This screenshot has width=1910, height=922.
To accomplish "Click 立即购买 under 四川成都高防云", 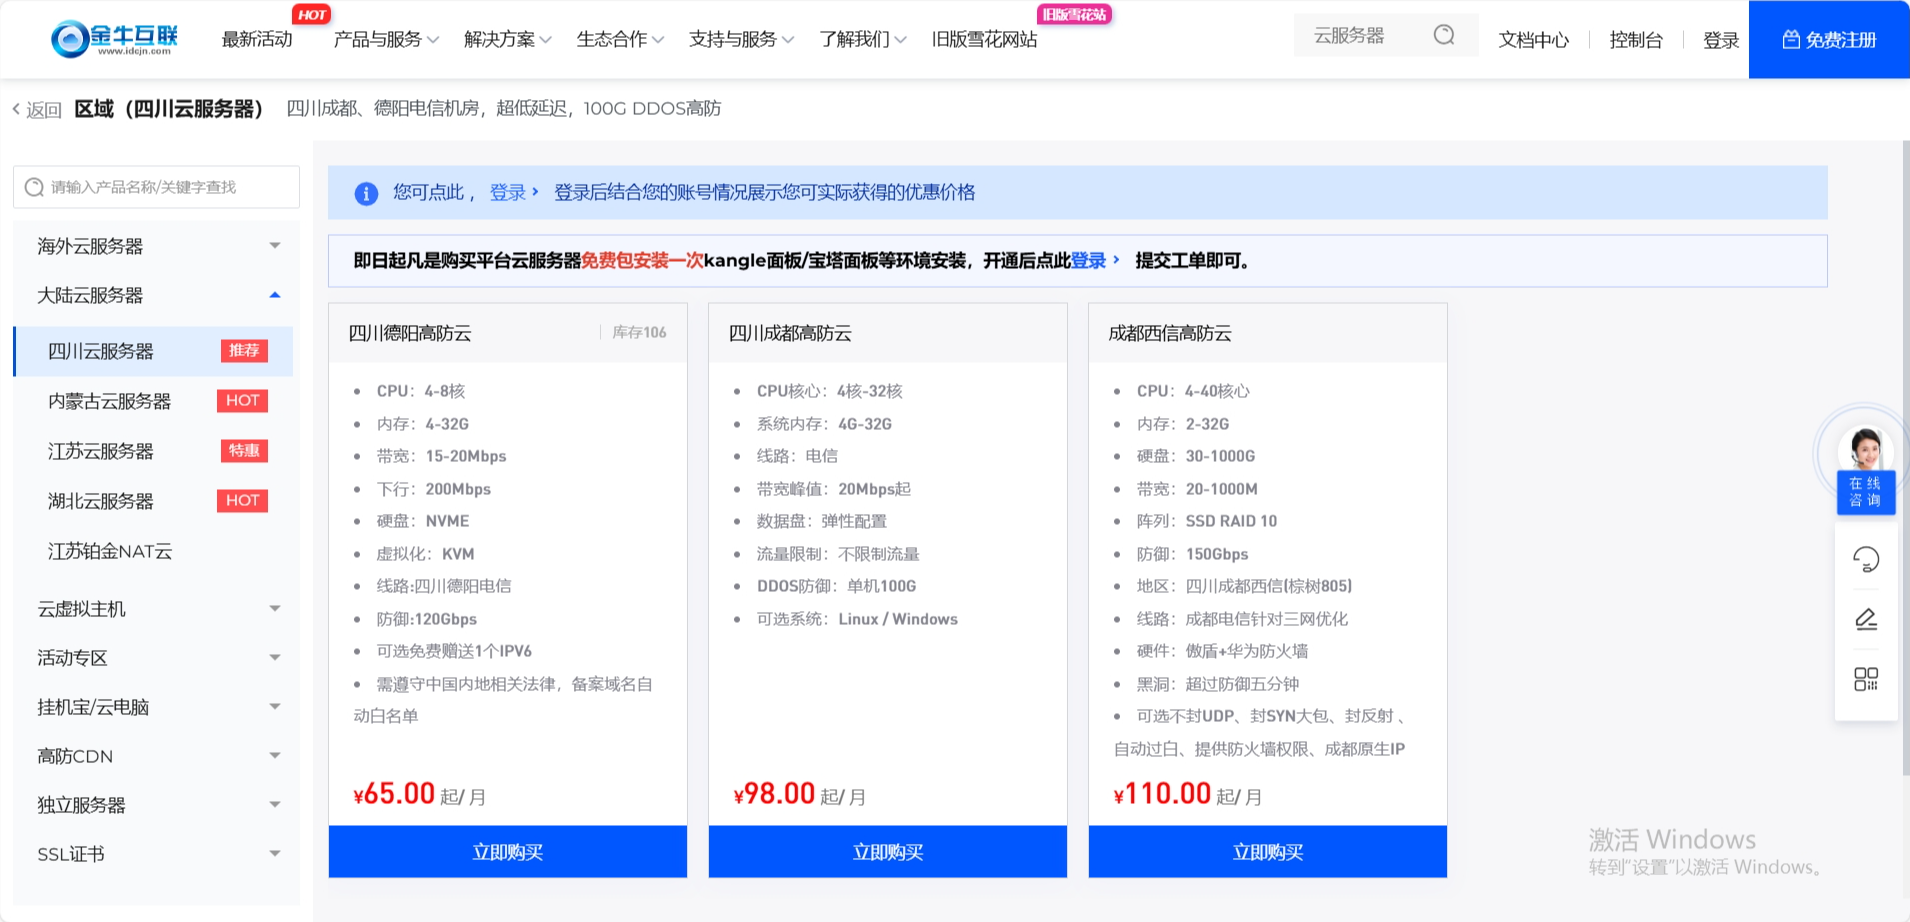I will tap(887, 851).
